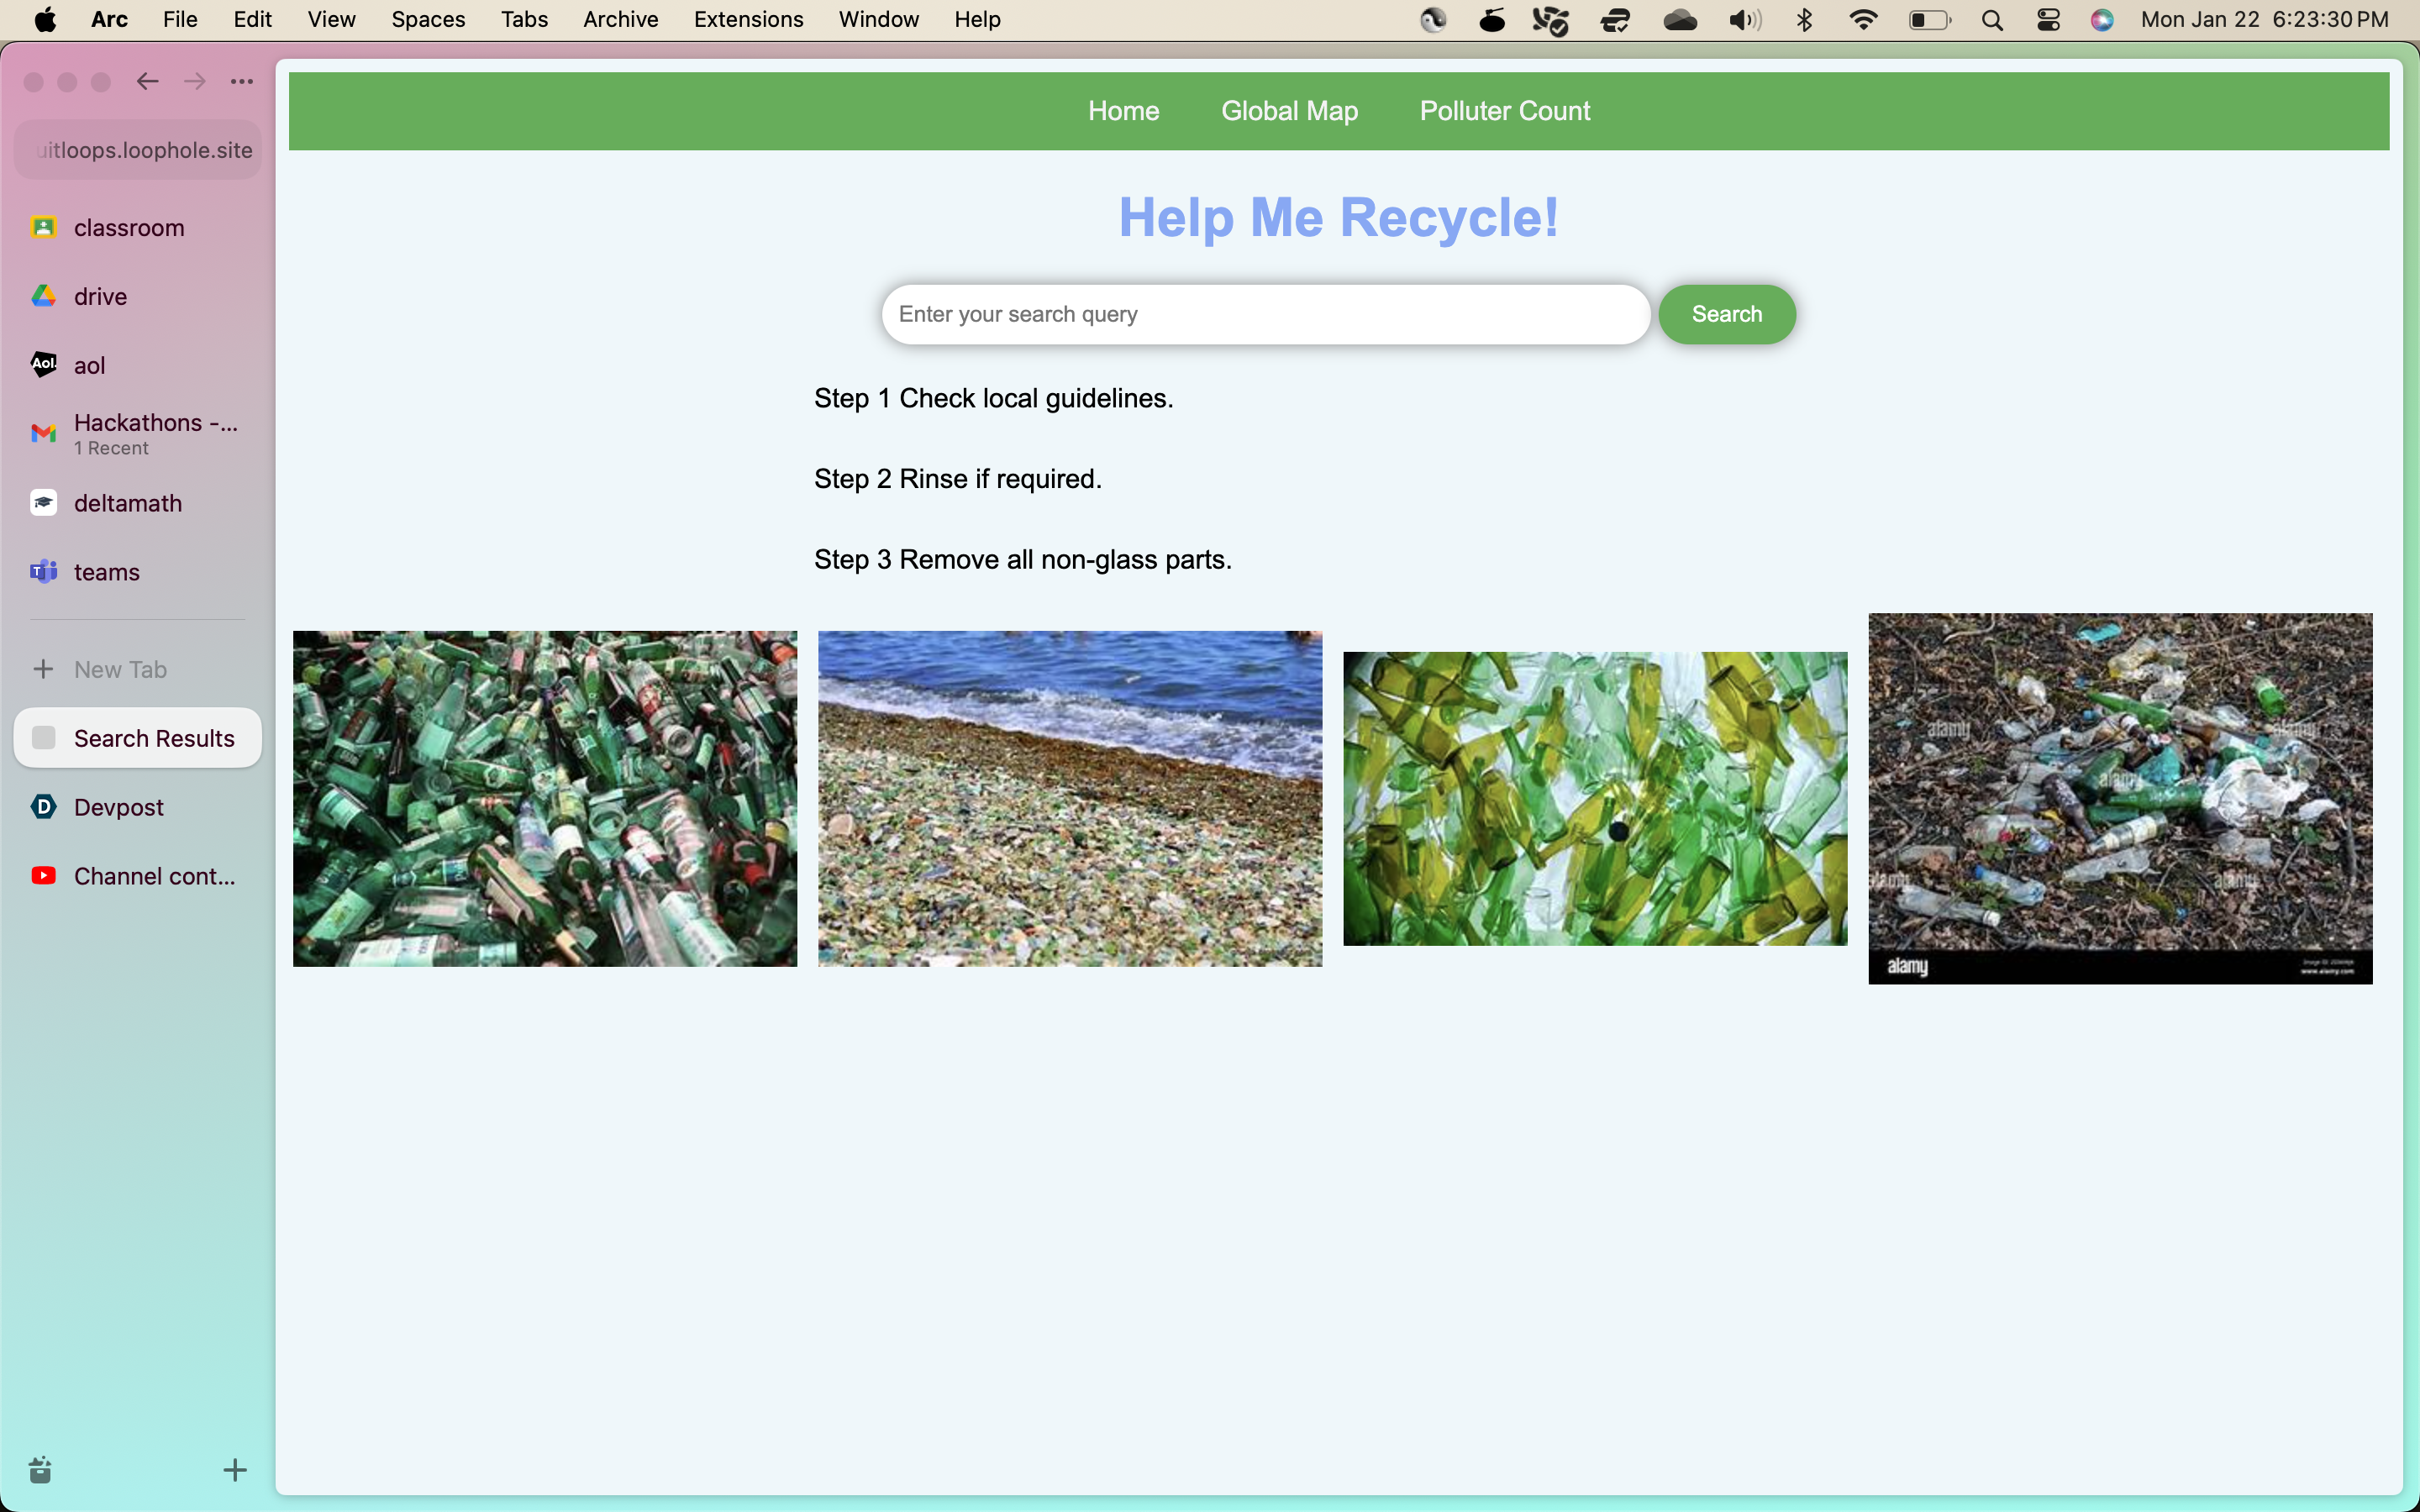Open the Global Map page link
This screenshot has height=1512, width=2420.
(1289, 111)
